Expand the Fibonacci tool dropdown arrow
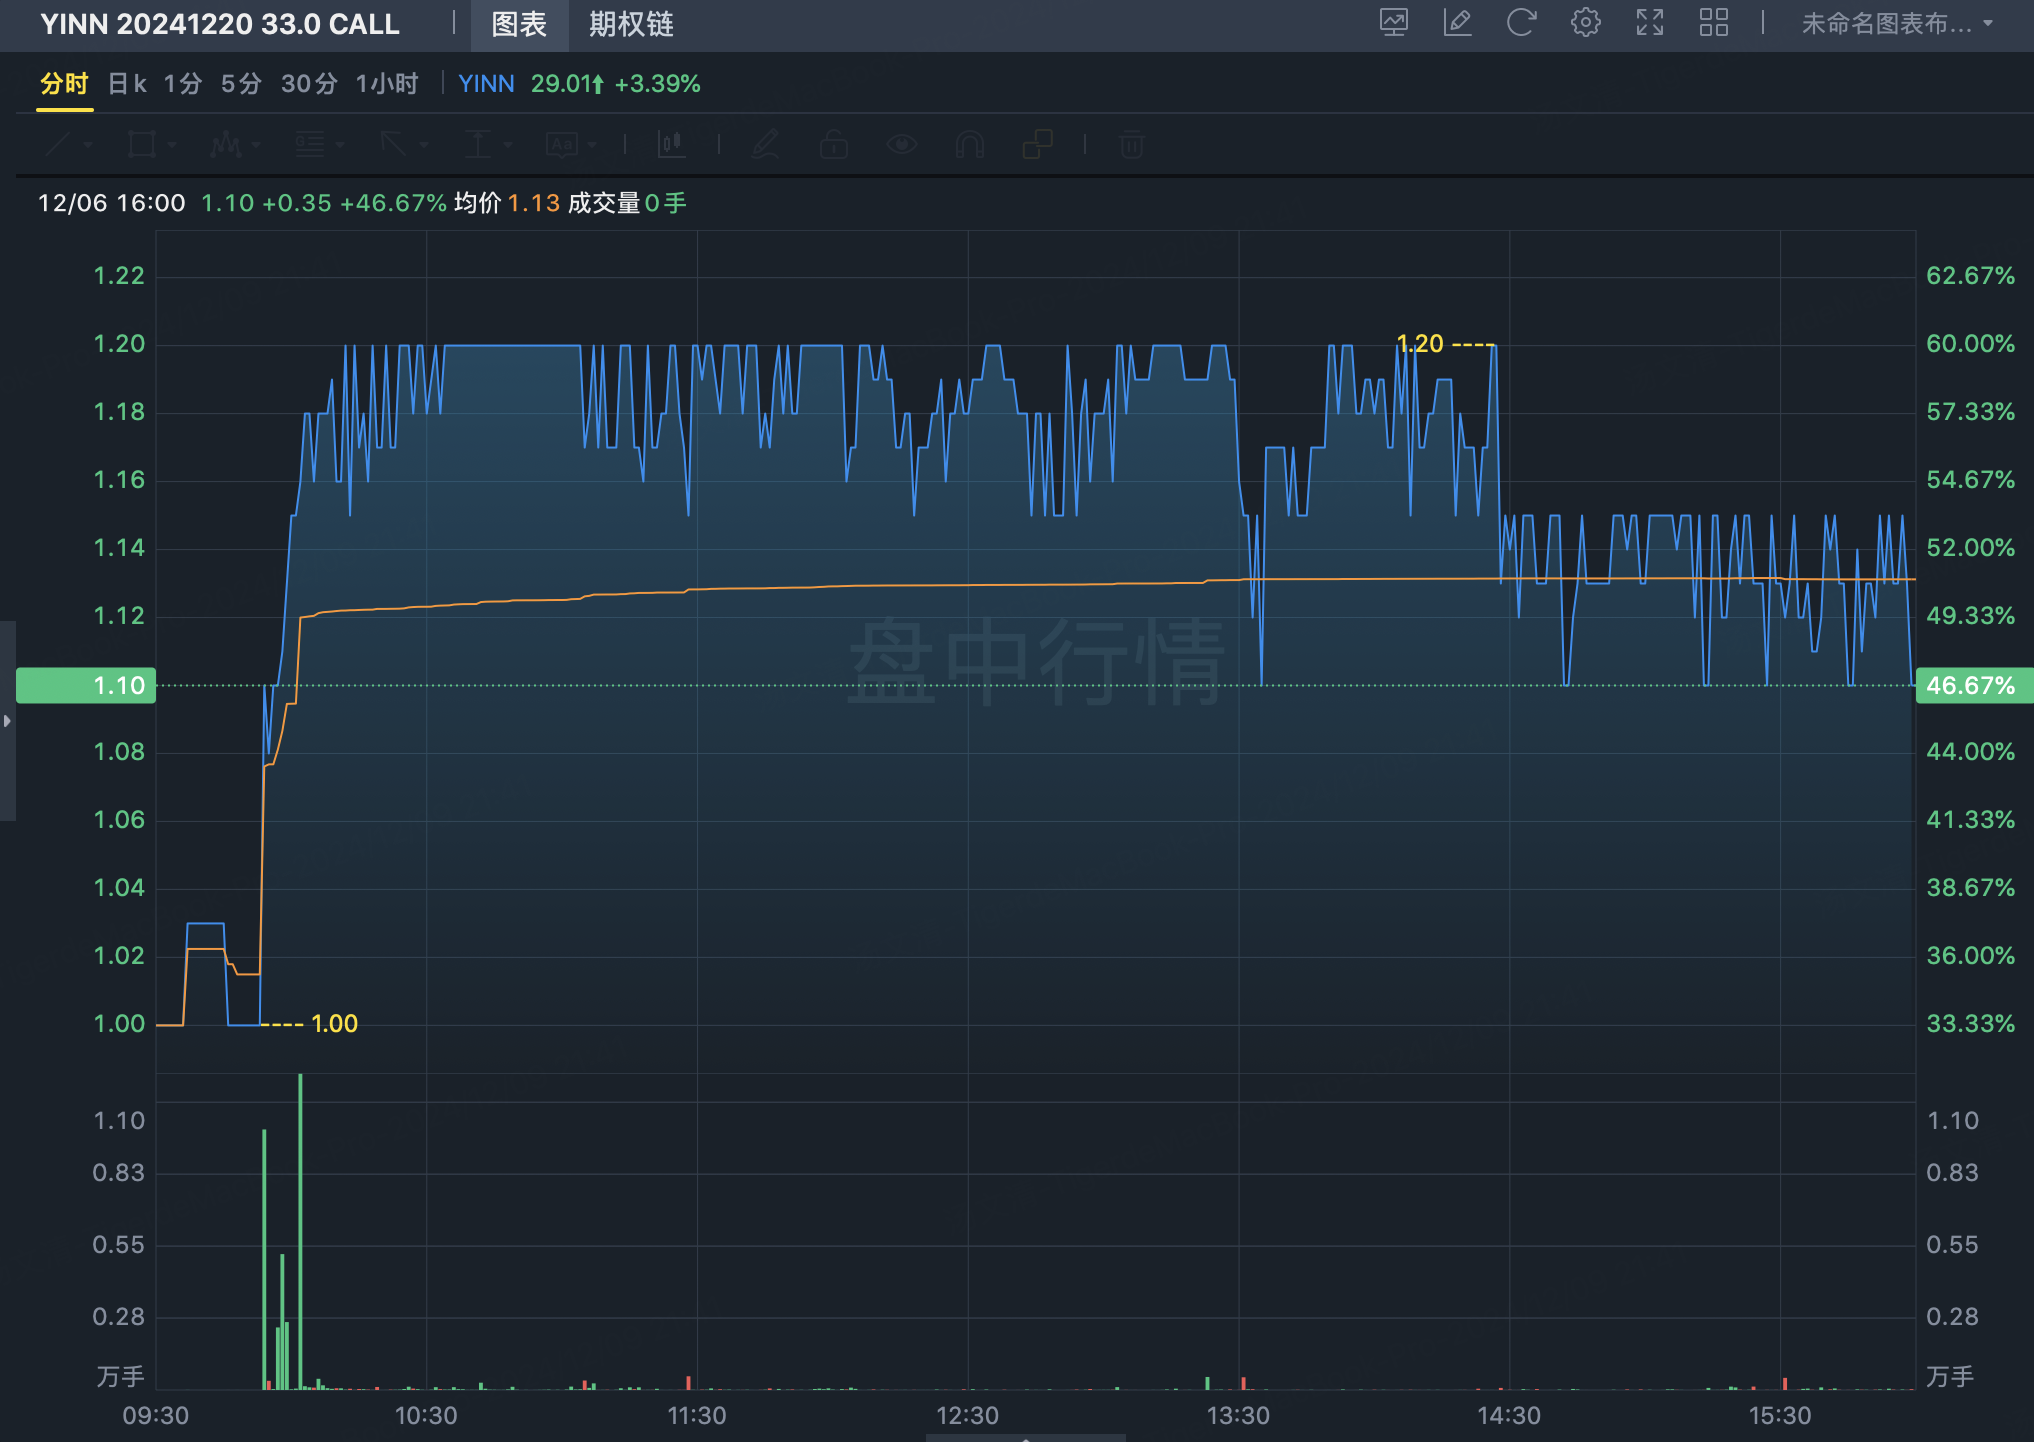This screenshot has height=1442, width=2034. (x=340, y=146)
